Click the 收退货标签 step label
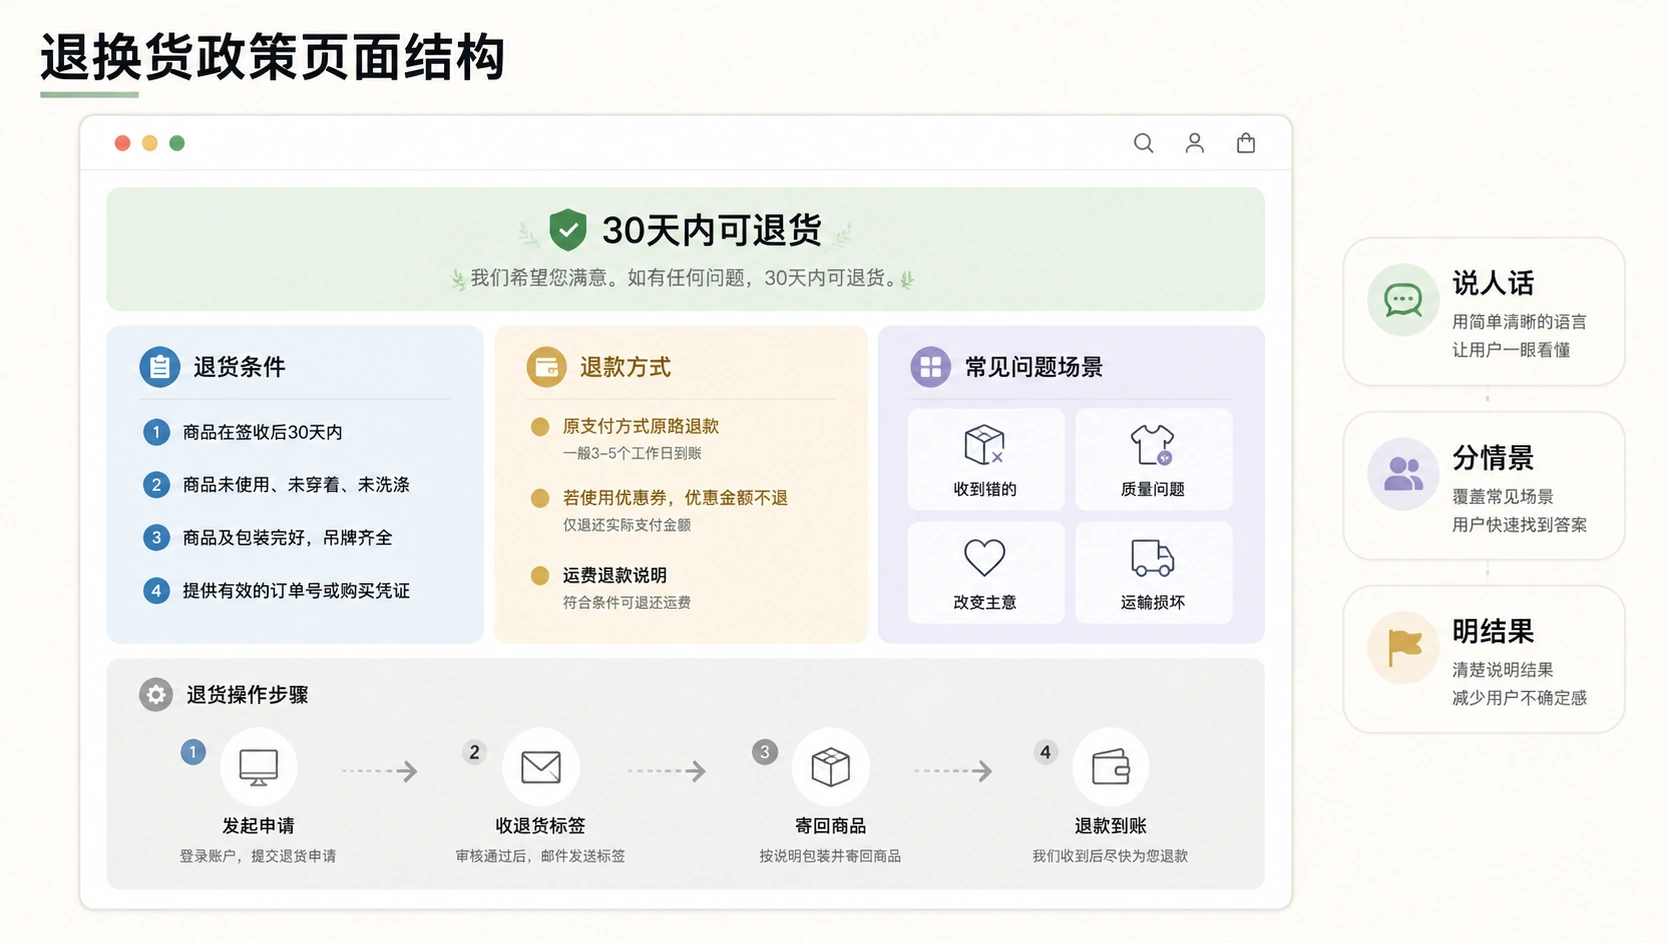 pyautogui.click(x=540, y=826)
